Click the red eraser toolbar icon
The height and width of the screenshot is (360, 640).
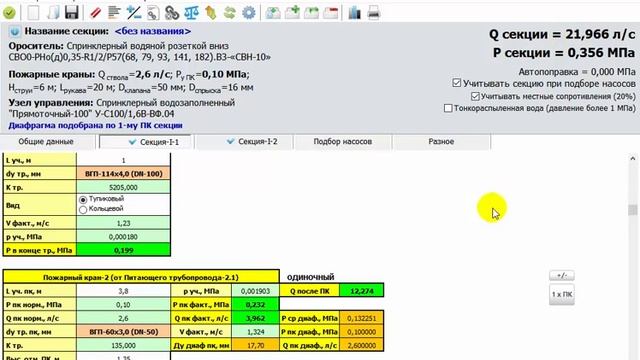click(x=96, y=13)
